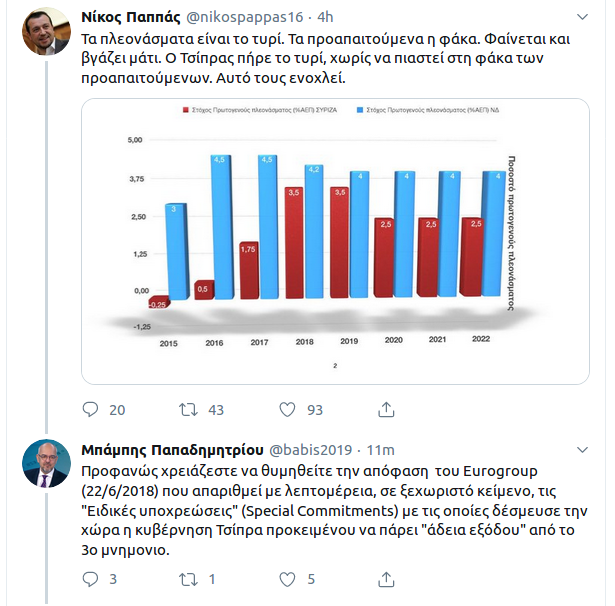Open @nikospappas16 handle link
Screen dimensions: 615x606
244,17
